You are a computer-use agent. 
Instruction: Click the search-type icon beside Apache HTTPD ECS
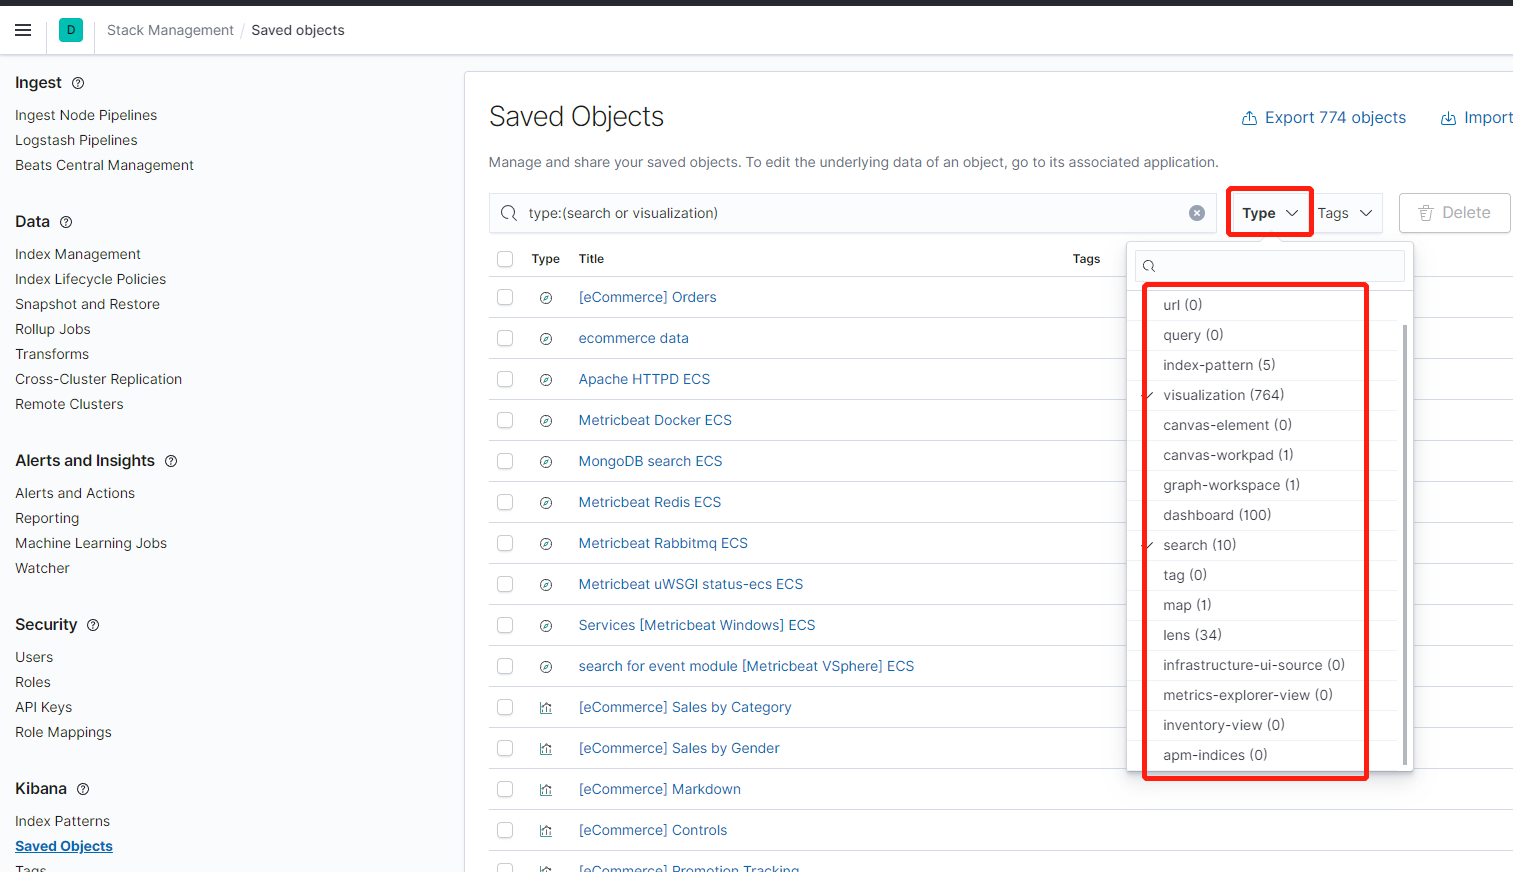[x=546, y=380]
